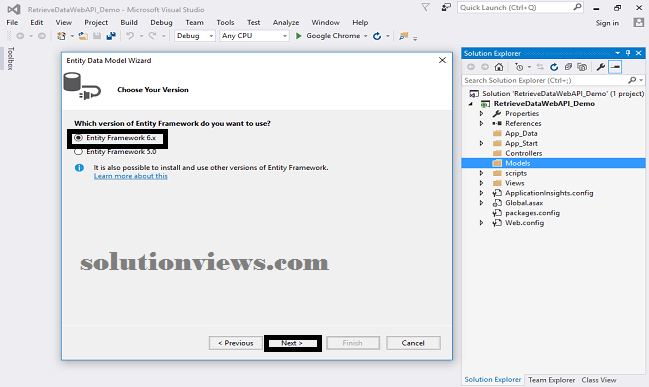Expand the scripts folder
Screen dimensions: 649x387
(481, 173)
